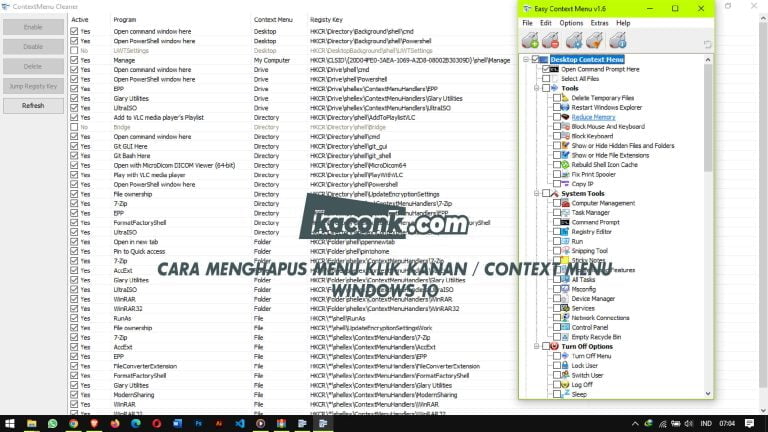Click the Restart Windows Explorer globe icon
This screenshot has height=432, width=768.
click(565, 107)
